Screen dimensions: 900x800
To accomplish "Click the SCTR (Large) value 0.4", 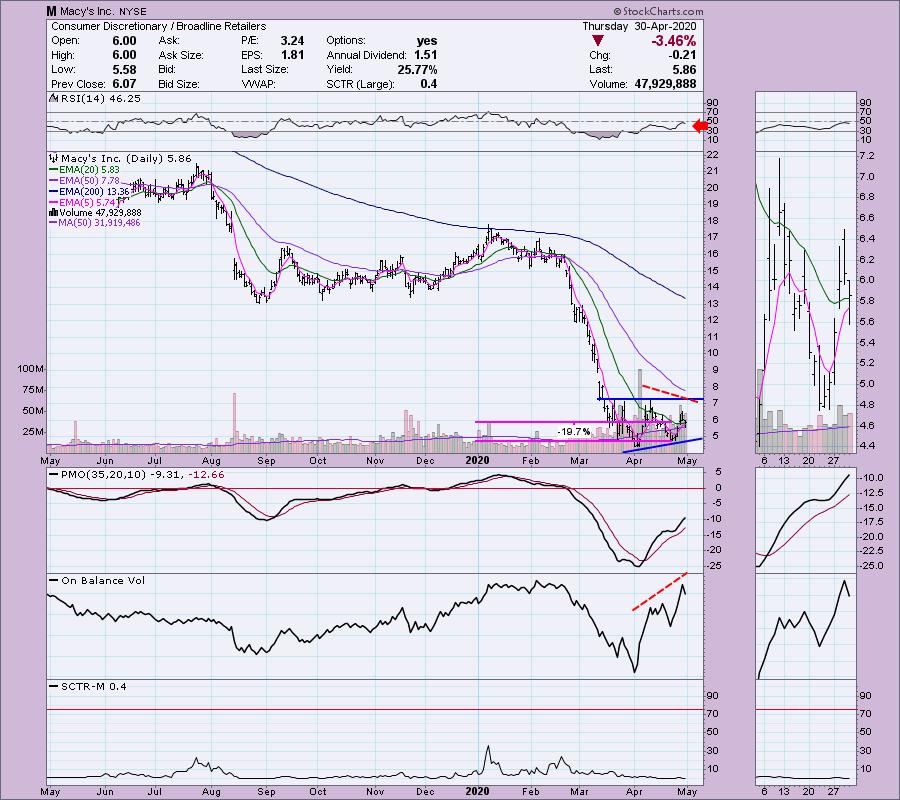I will pyautogui.click(x=428, y=84).
